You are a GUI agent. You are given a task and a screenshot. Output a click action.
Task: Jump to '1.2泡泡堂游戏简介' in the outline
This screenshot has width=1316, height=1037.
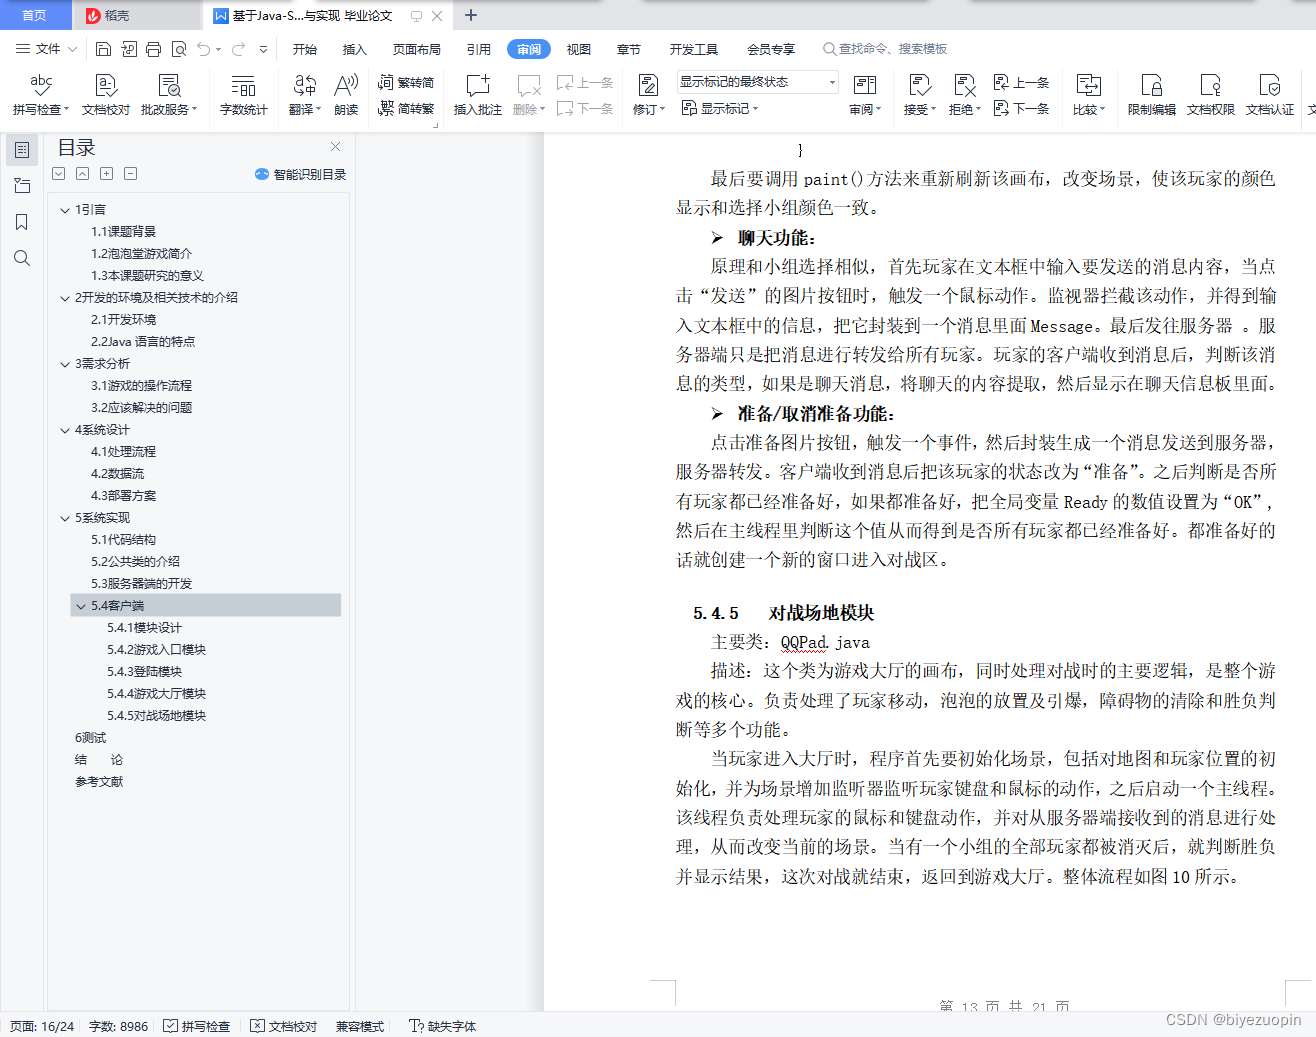[x=141, y=254]
